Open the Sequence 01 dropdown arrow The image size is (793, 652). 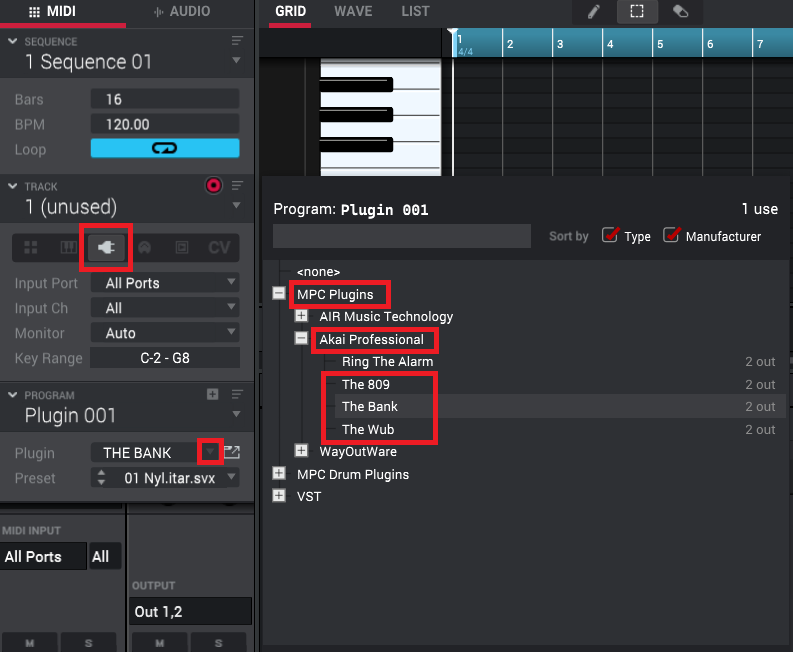click(236, 60)
